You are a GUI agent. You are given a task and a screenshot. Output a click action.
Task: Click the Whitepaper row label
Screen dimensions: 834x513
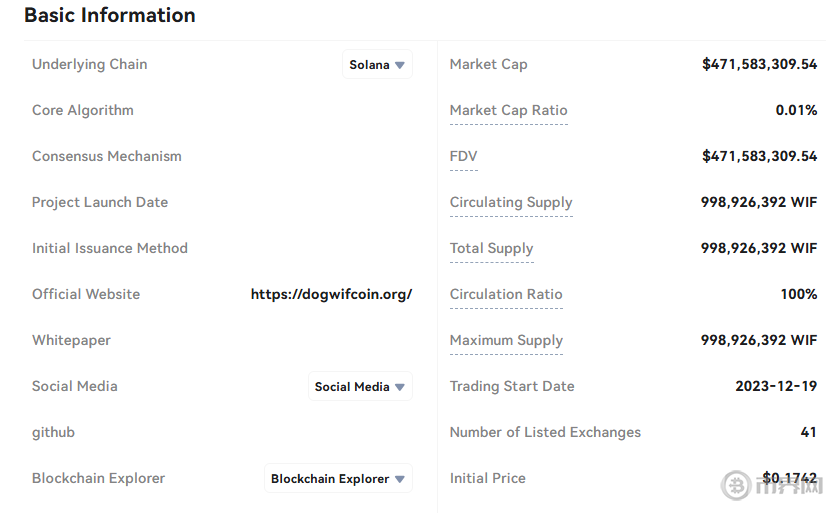[x=71, y=341]
